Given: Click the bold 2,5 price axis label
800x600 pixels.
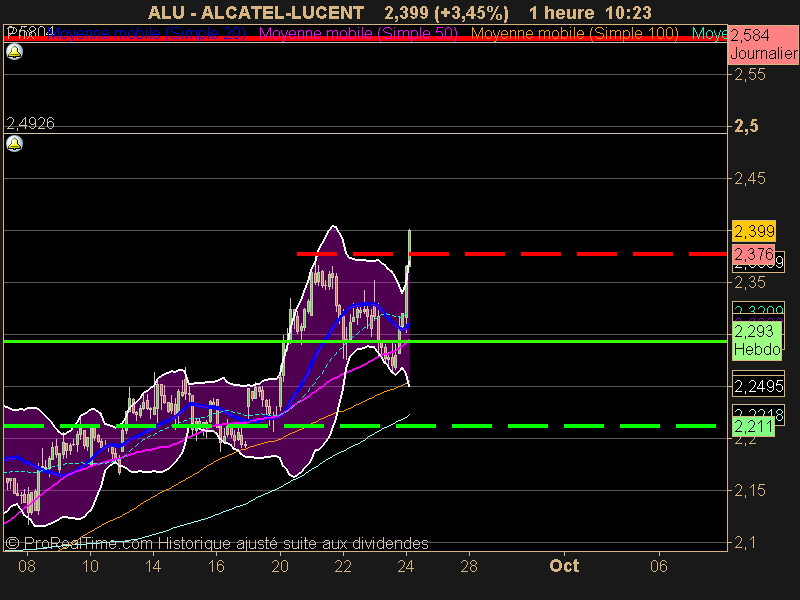Looking at the screenshot, I should (x=745, y=126).
